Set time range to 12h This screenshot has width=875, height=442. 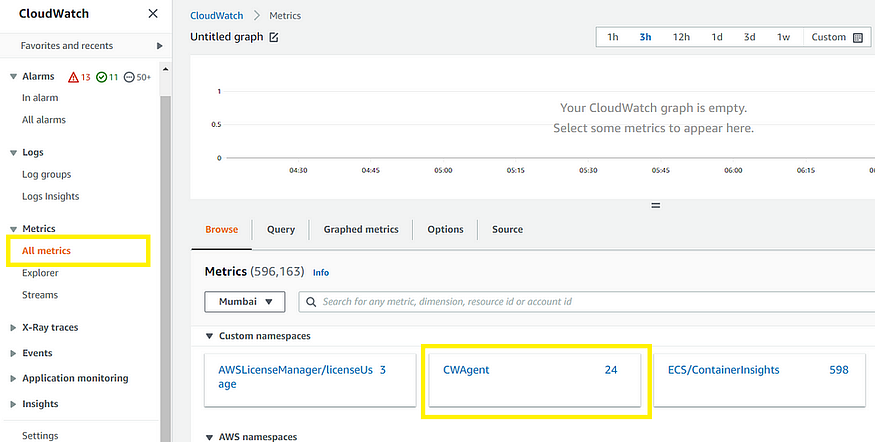pyautogui.click(x=681, y=37)
